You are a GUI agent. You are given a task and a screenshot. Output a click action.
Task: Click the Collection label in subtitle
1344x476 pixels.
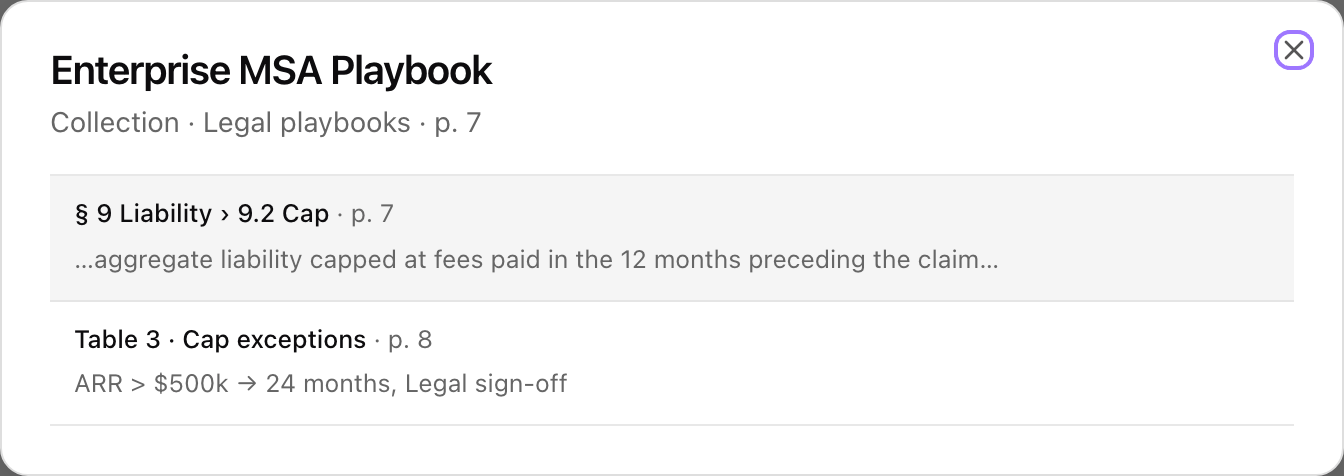coord(115,123)
